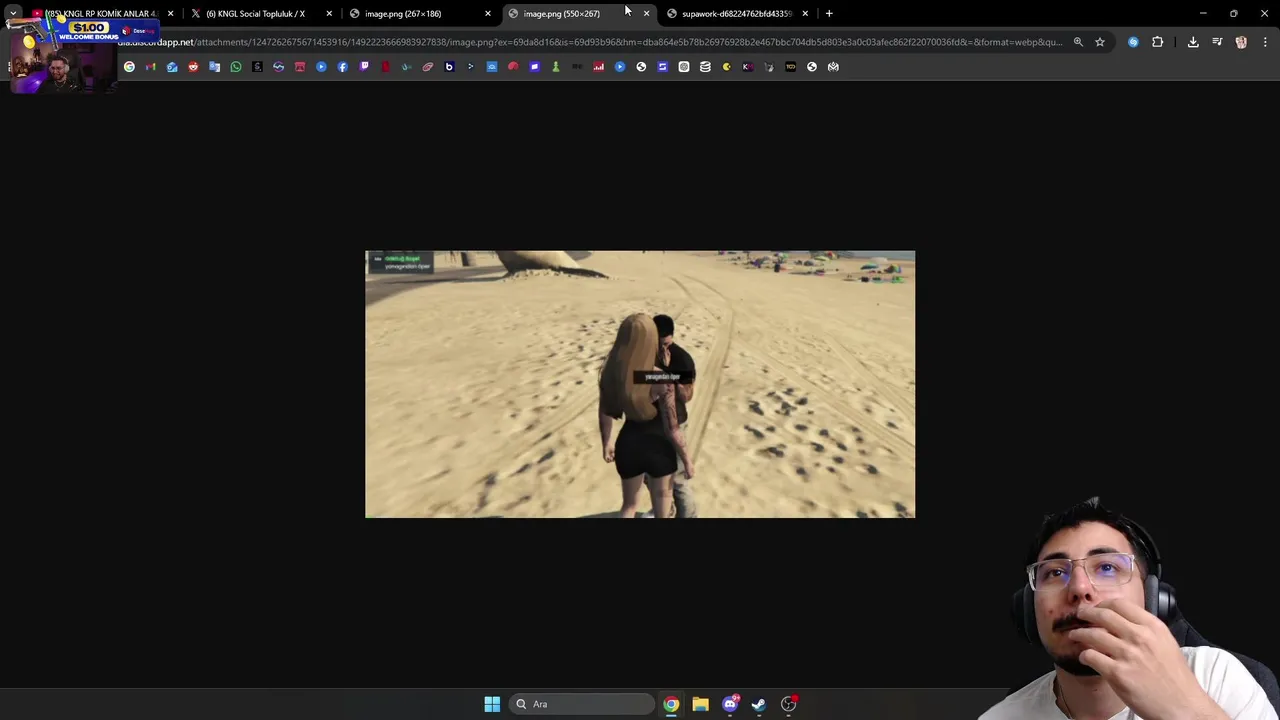
Task: Open Discord from the taskbar
Action: point(730,704)
